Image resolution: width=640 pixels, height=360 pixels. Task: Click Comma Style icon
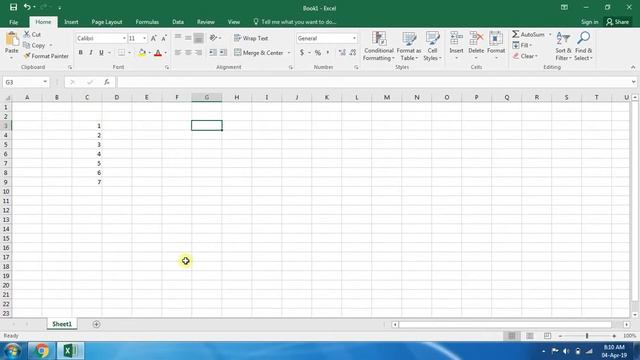328,53
